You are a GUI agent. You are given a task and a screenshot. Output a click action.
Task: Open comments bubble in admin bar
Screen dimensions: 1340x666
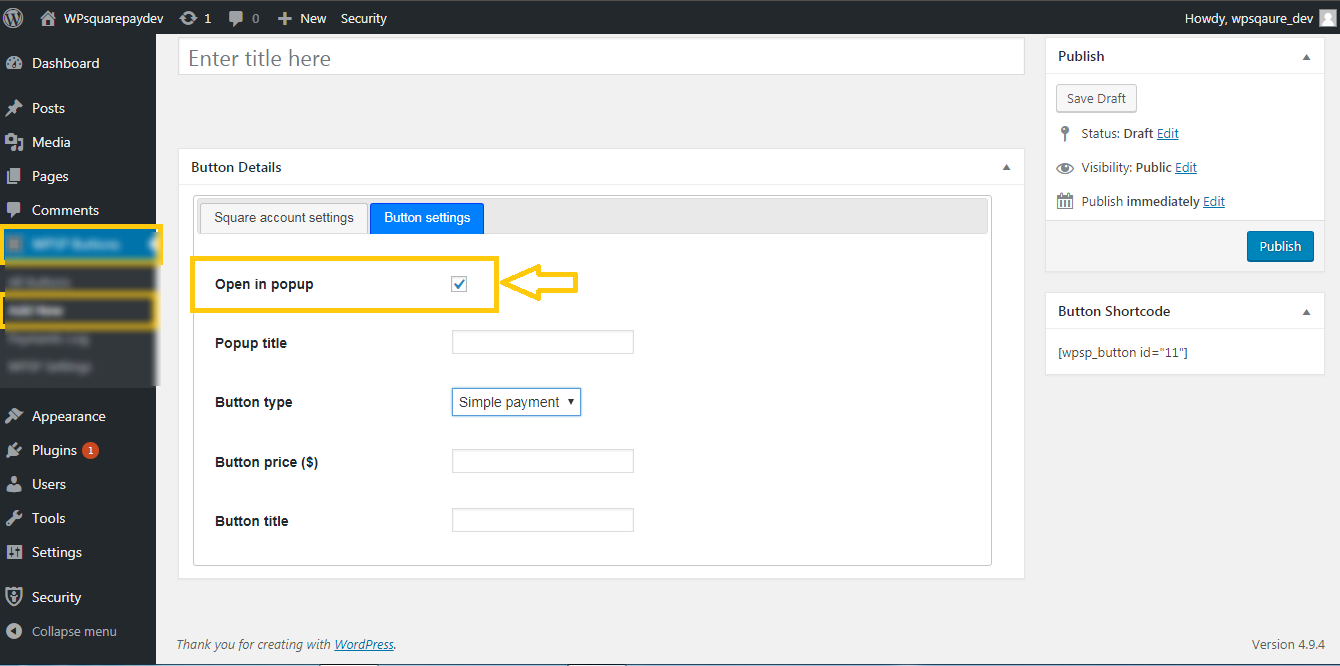click(244, 18)
